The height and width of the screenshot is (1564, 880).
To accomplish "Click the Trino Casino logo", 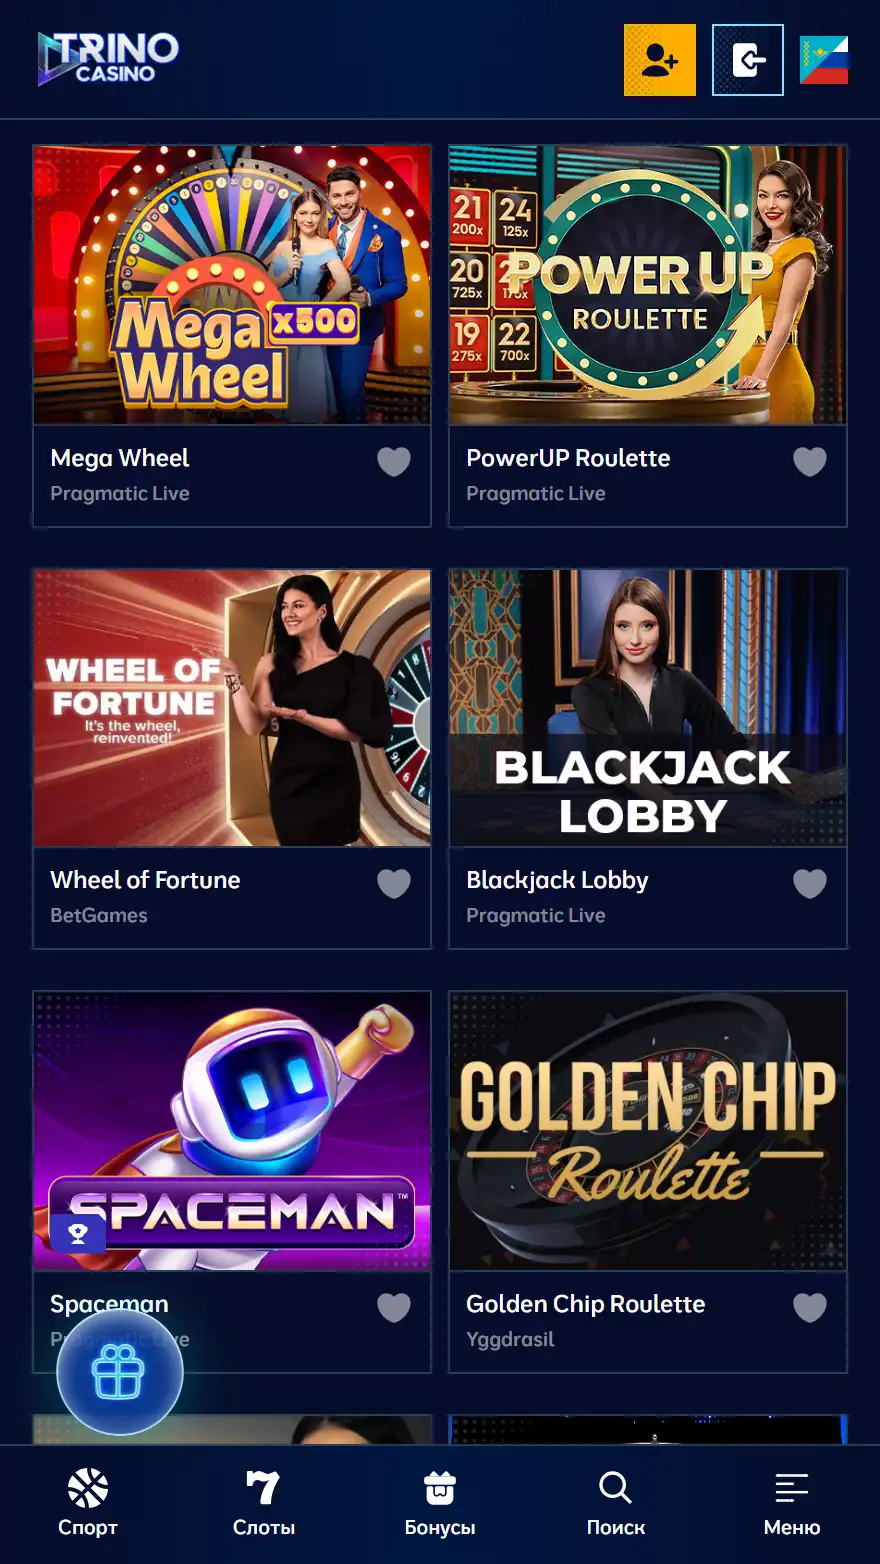I will [108, 58].
